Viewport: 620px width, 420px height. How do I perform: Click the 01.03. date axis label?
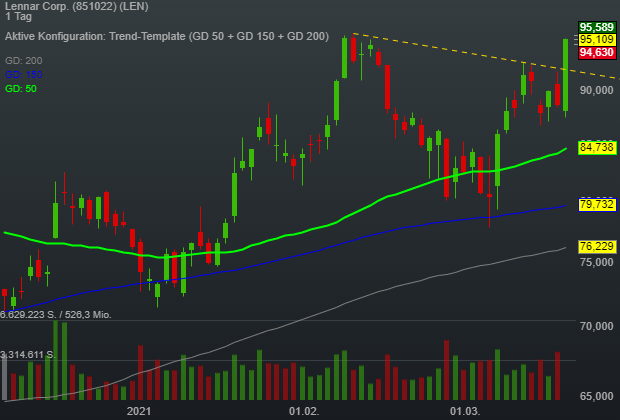[x=465, y=411]
